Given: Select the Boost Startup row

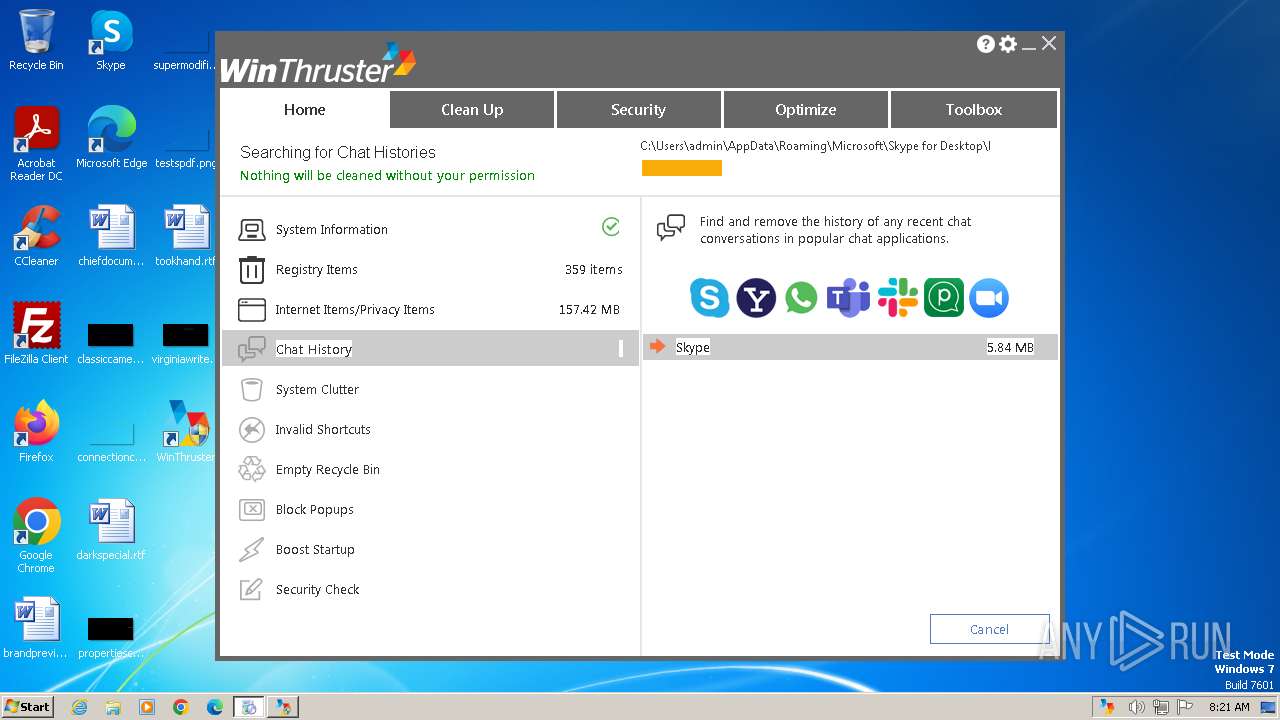Looking at the screenshot, I should [430, 549].
